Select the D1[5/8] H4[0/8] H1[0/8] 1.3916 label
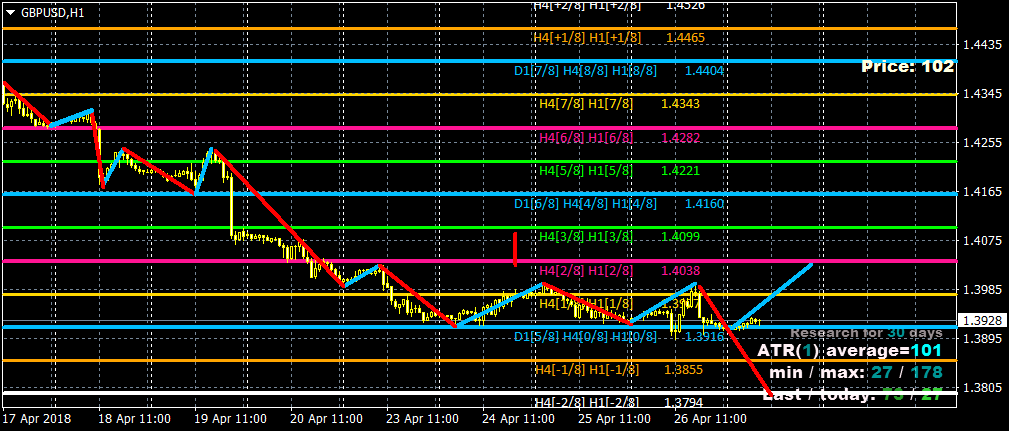Image resolution: width=1009 pixels, height=431 pixels. pos(619,336)
